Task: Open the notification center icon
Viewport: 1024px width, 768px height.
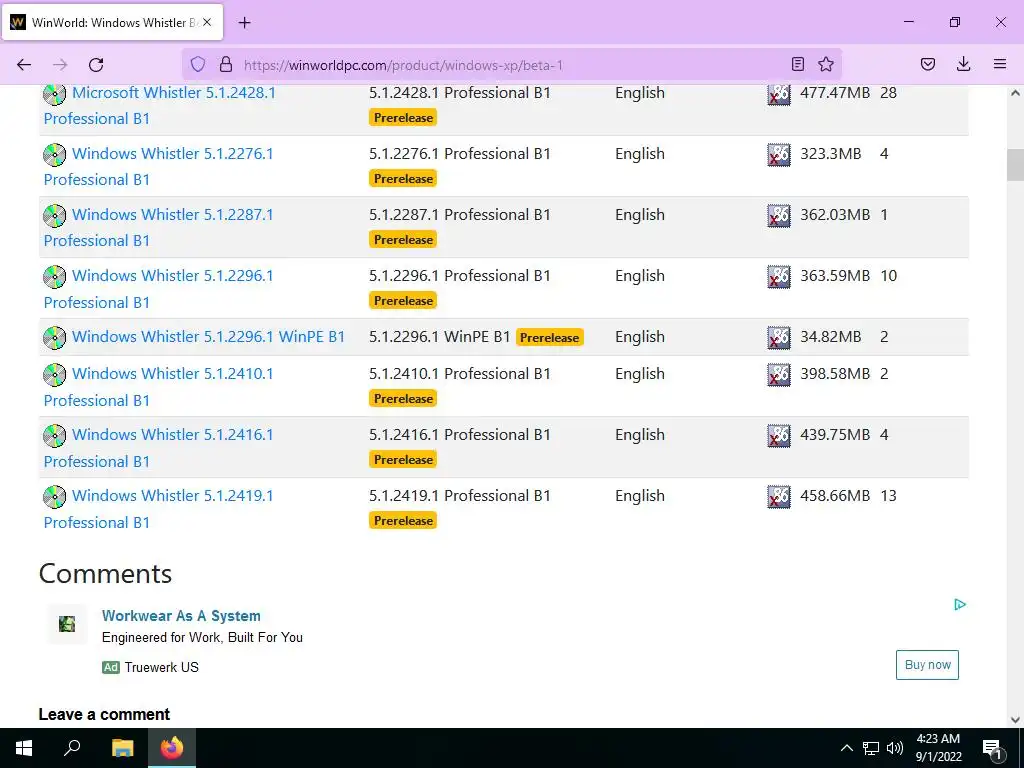Action: [x=992, y=748]
